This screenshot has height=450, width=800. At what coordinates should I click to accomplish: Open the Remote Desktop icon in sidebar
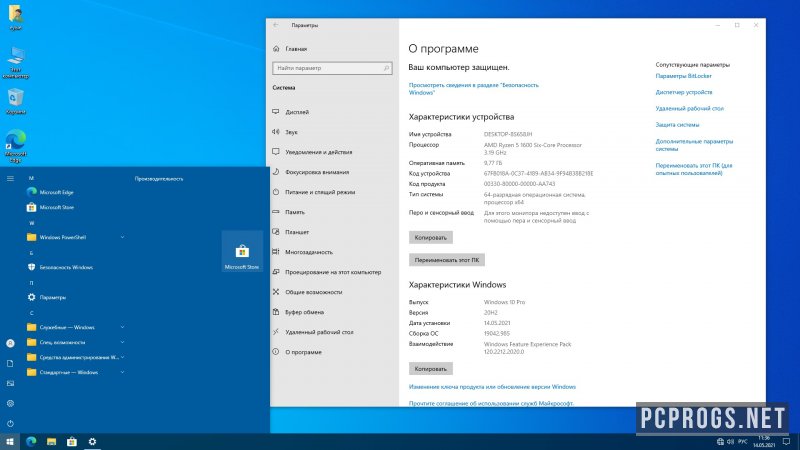pos(276,332)
